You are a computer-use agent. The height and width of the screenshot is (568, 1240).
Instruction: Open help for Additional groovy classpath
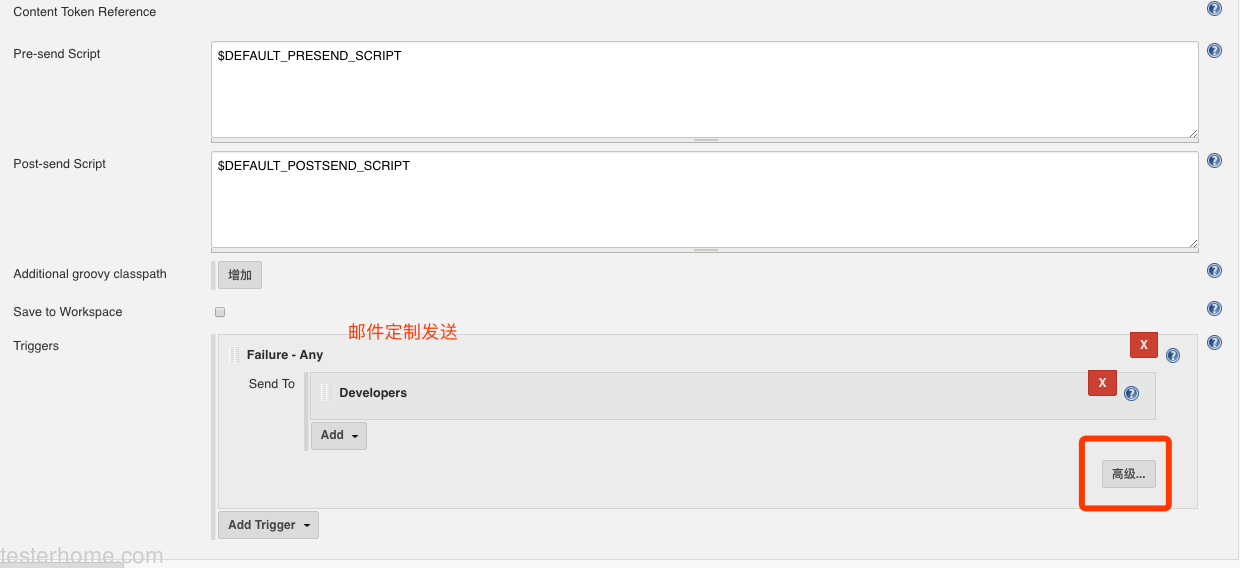pos(1214,271)
